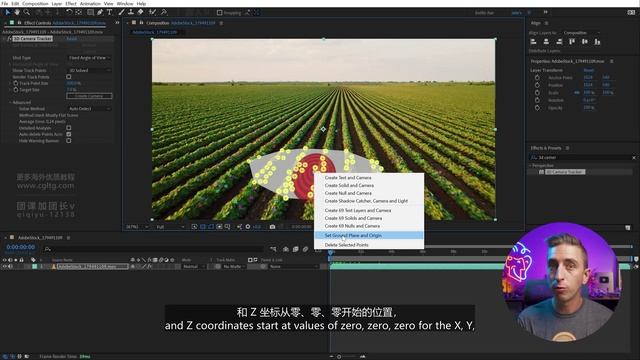Toggle the Opacity stopwatch in Properties
The image size is (640, 360).
click(537, 108)
